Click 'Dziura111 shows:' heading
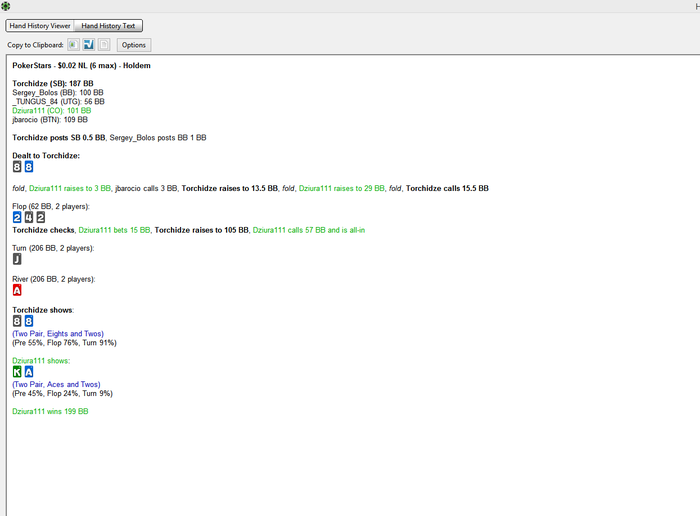 (x=41, y=361)
